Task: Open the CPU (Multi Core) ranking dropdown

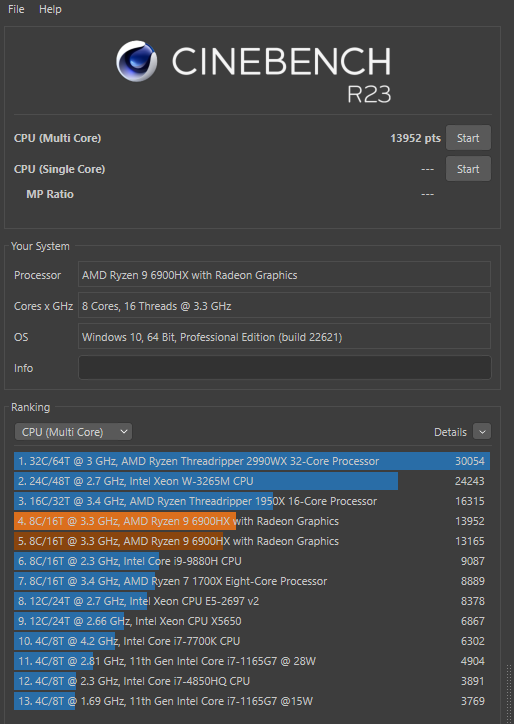Action: (x=73, y=432)
